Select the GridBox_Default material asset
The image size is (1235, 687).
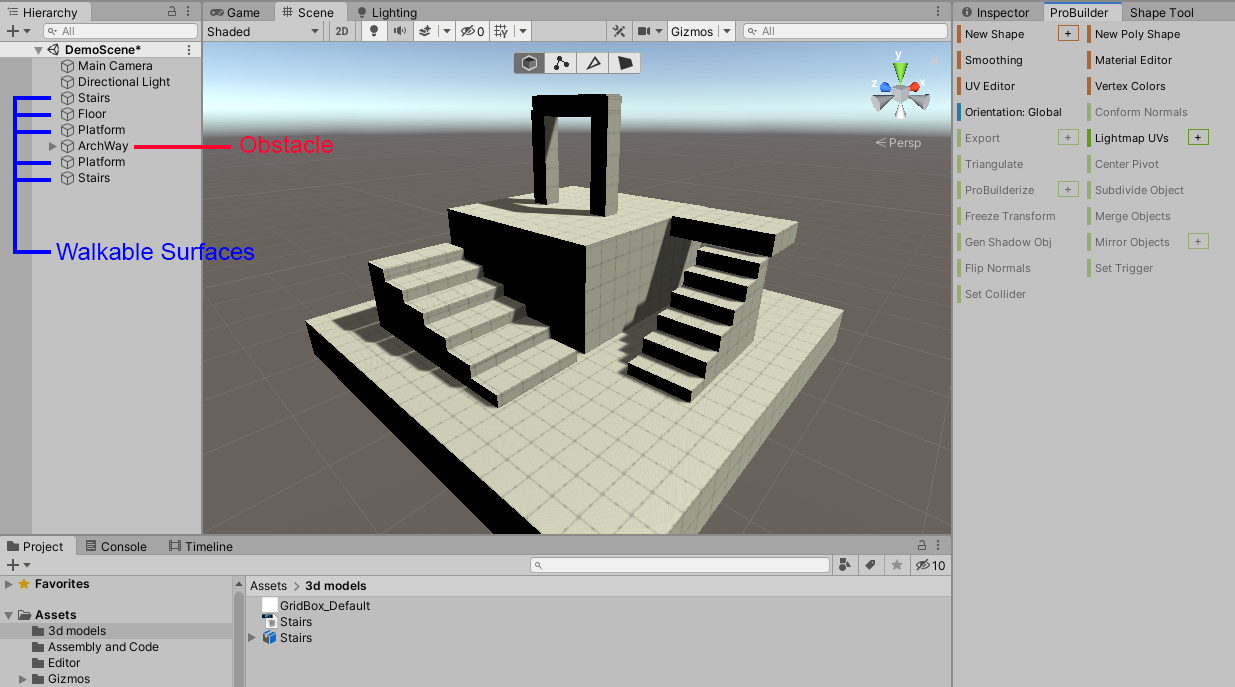324,605
